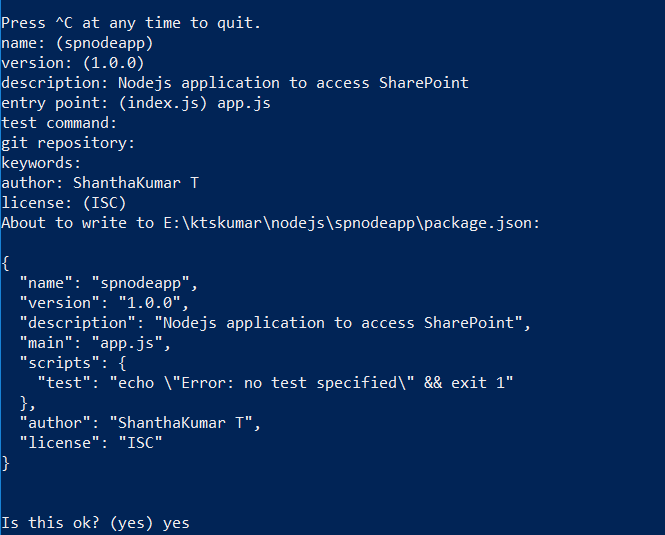
Task: Click the JSON "scripts" line
Action: tap(73, 363)
